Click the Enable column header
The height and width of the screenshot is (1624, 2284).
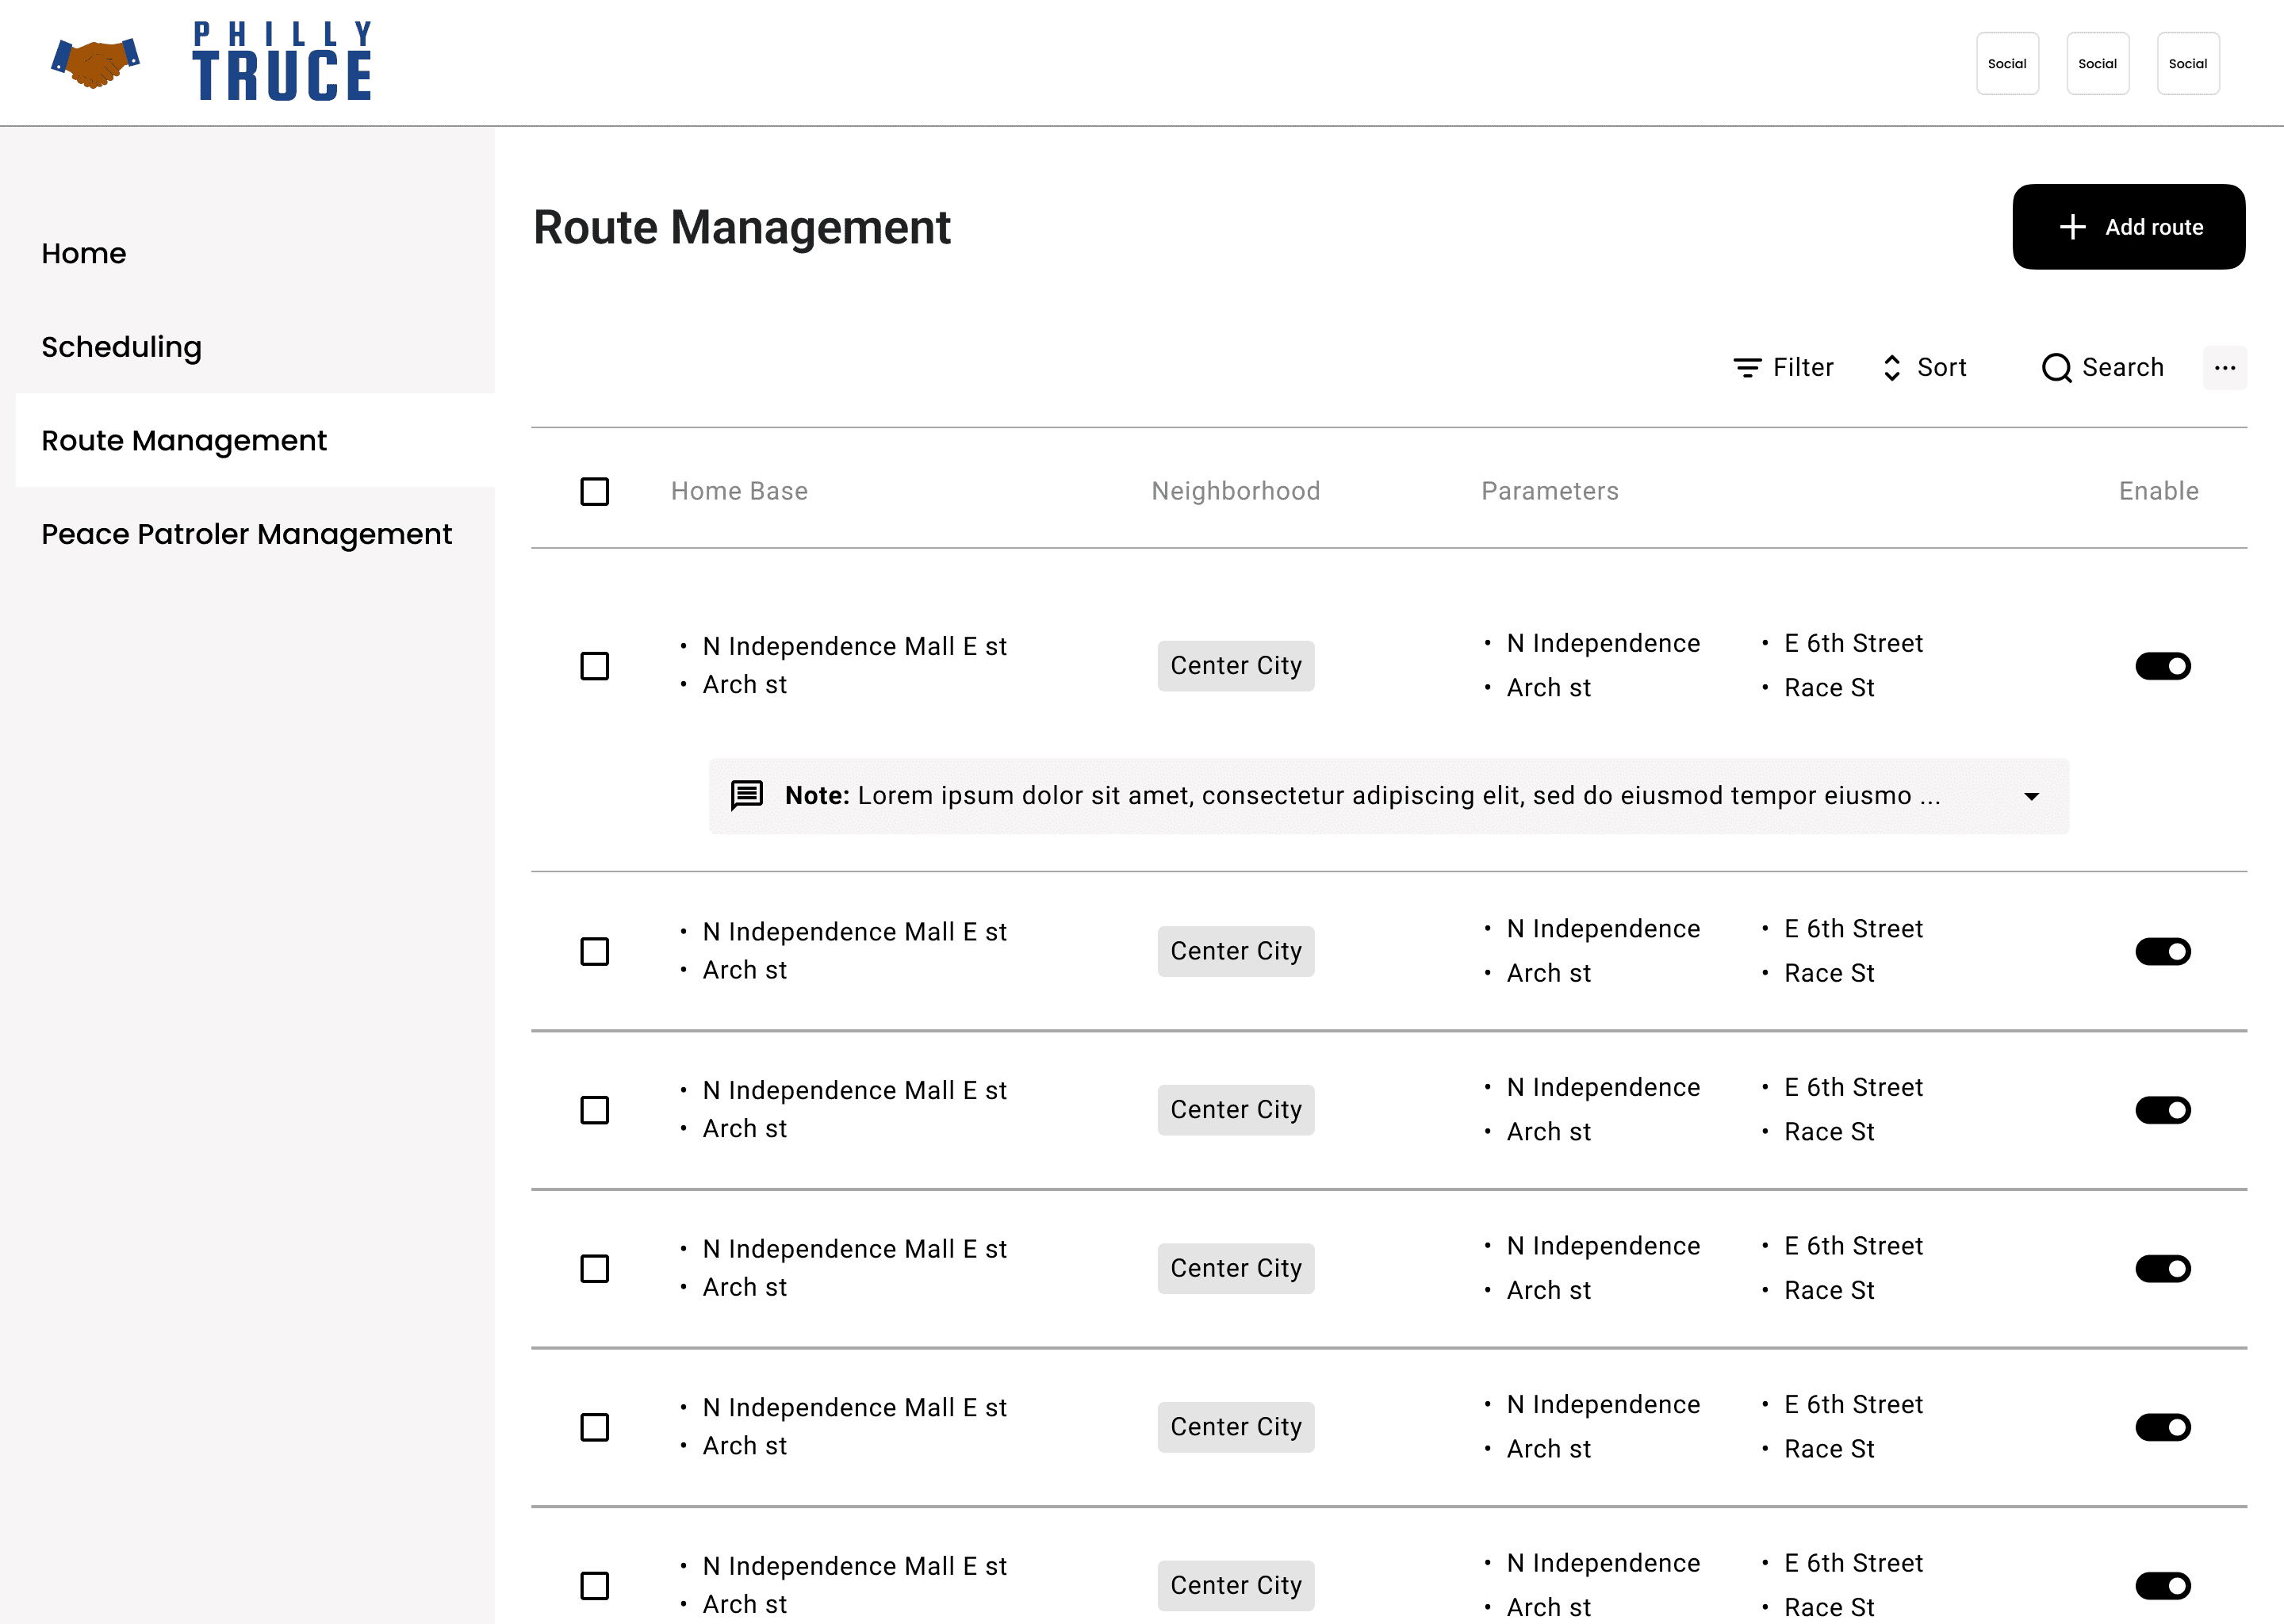[2159, 491]
